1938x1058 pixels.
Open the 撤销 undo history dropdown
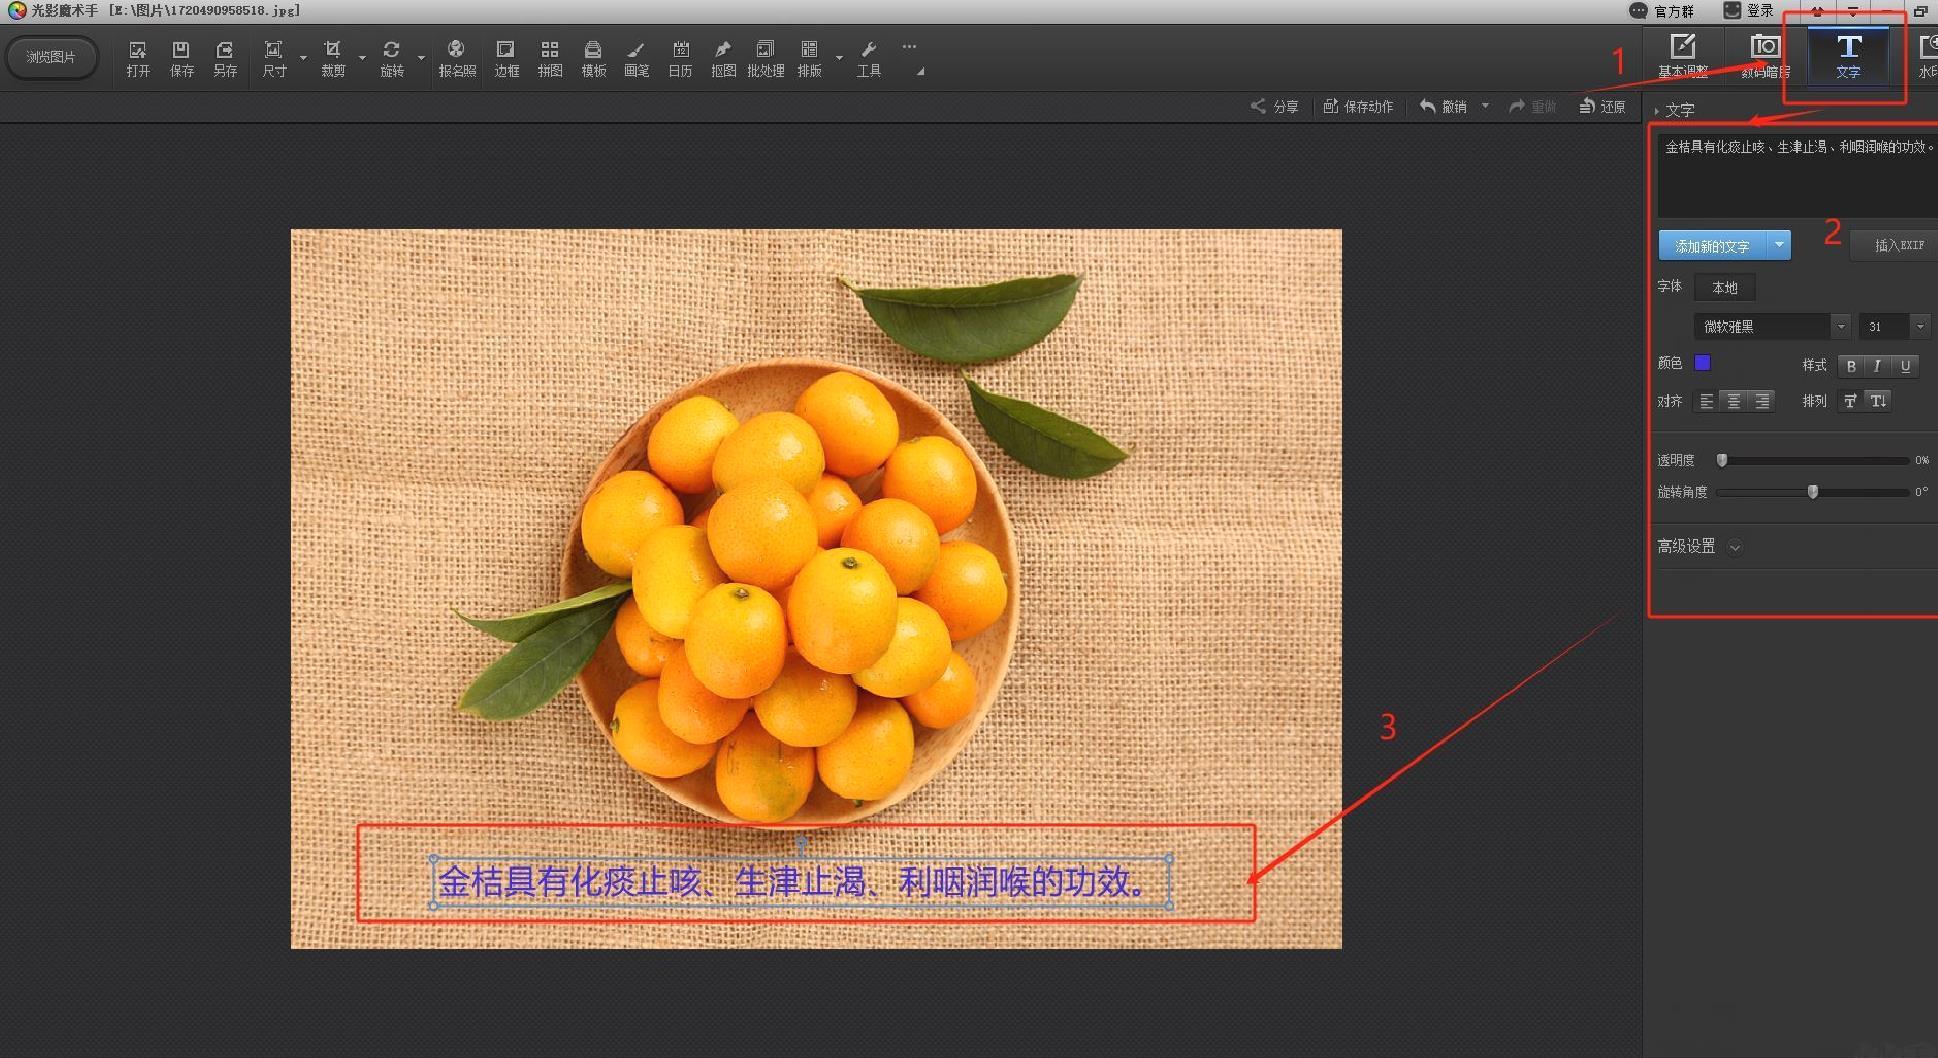click(x=1485, y=105)
